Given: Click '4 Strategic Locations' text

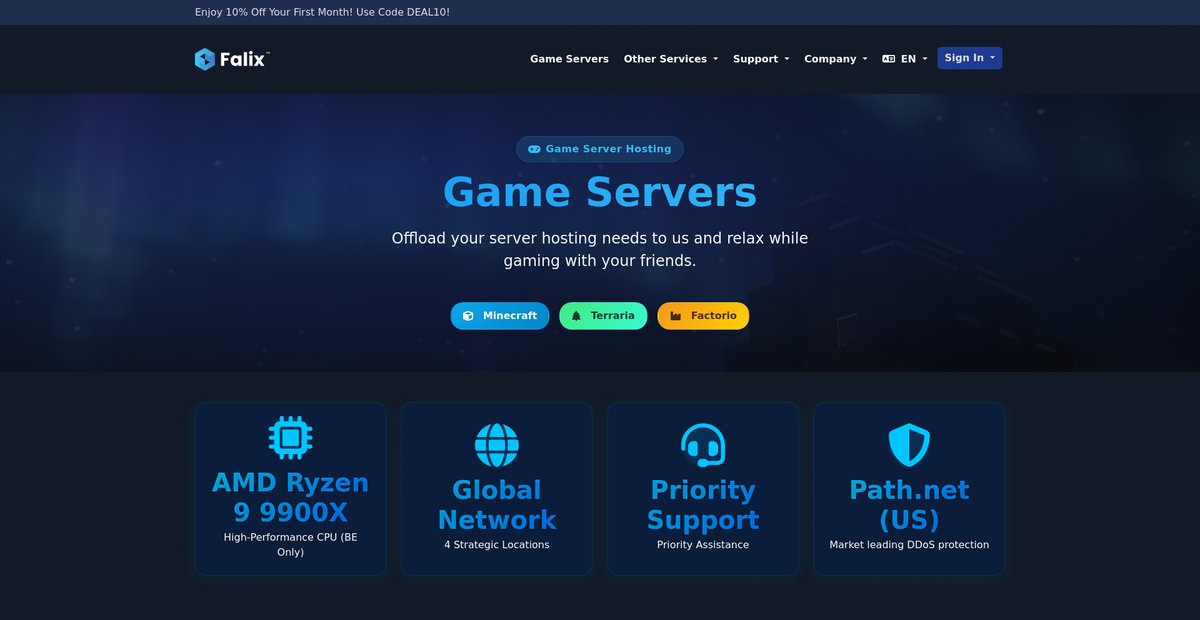Looking at the screenshot, I should point(497,545).
